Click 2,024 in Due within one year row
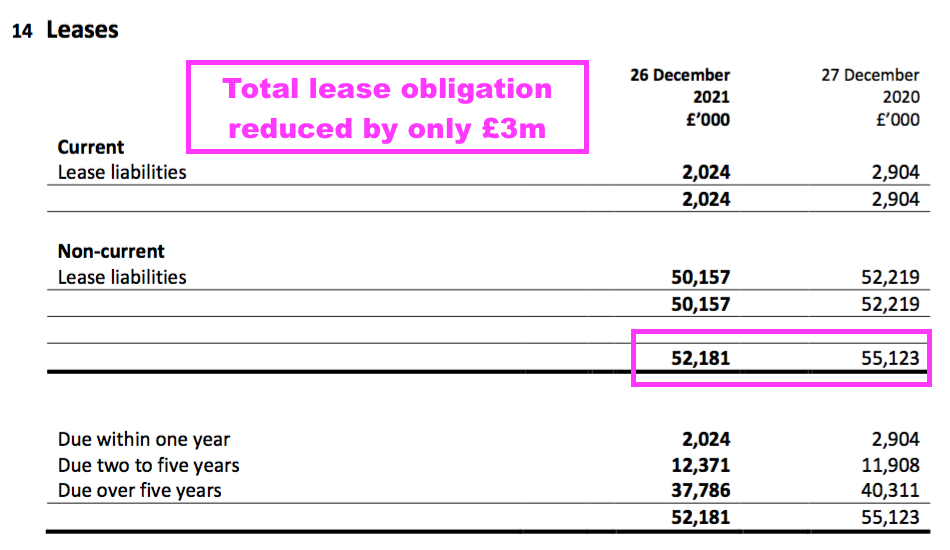 [x=706, y=439]
